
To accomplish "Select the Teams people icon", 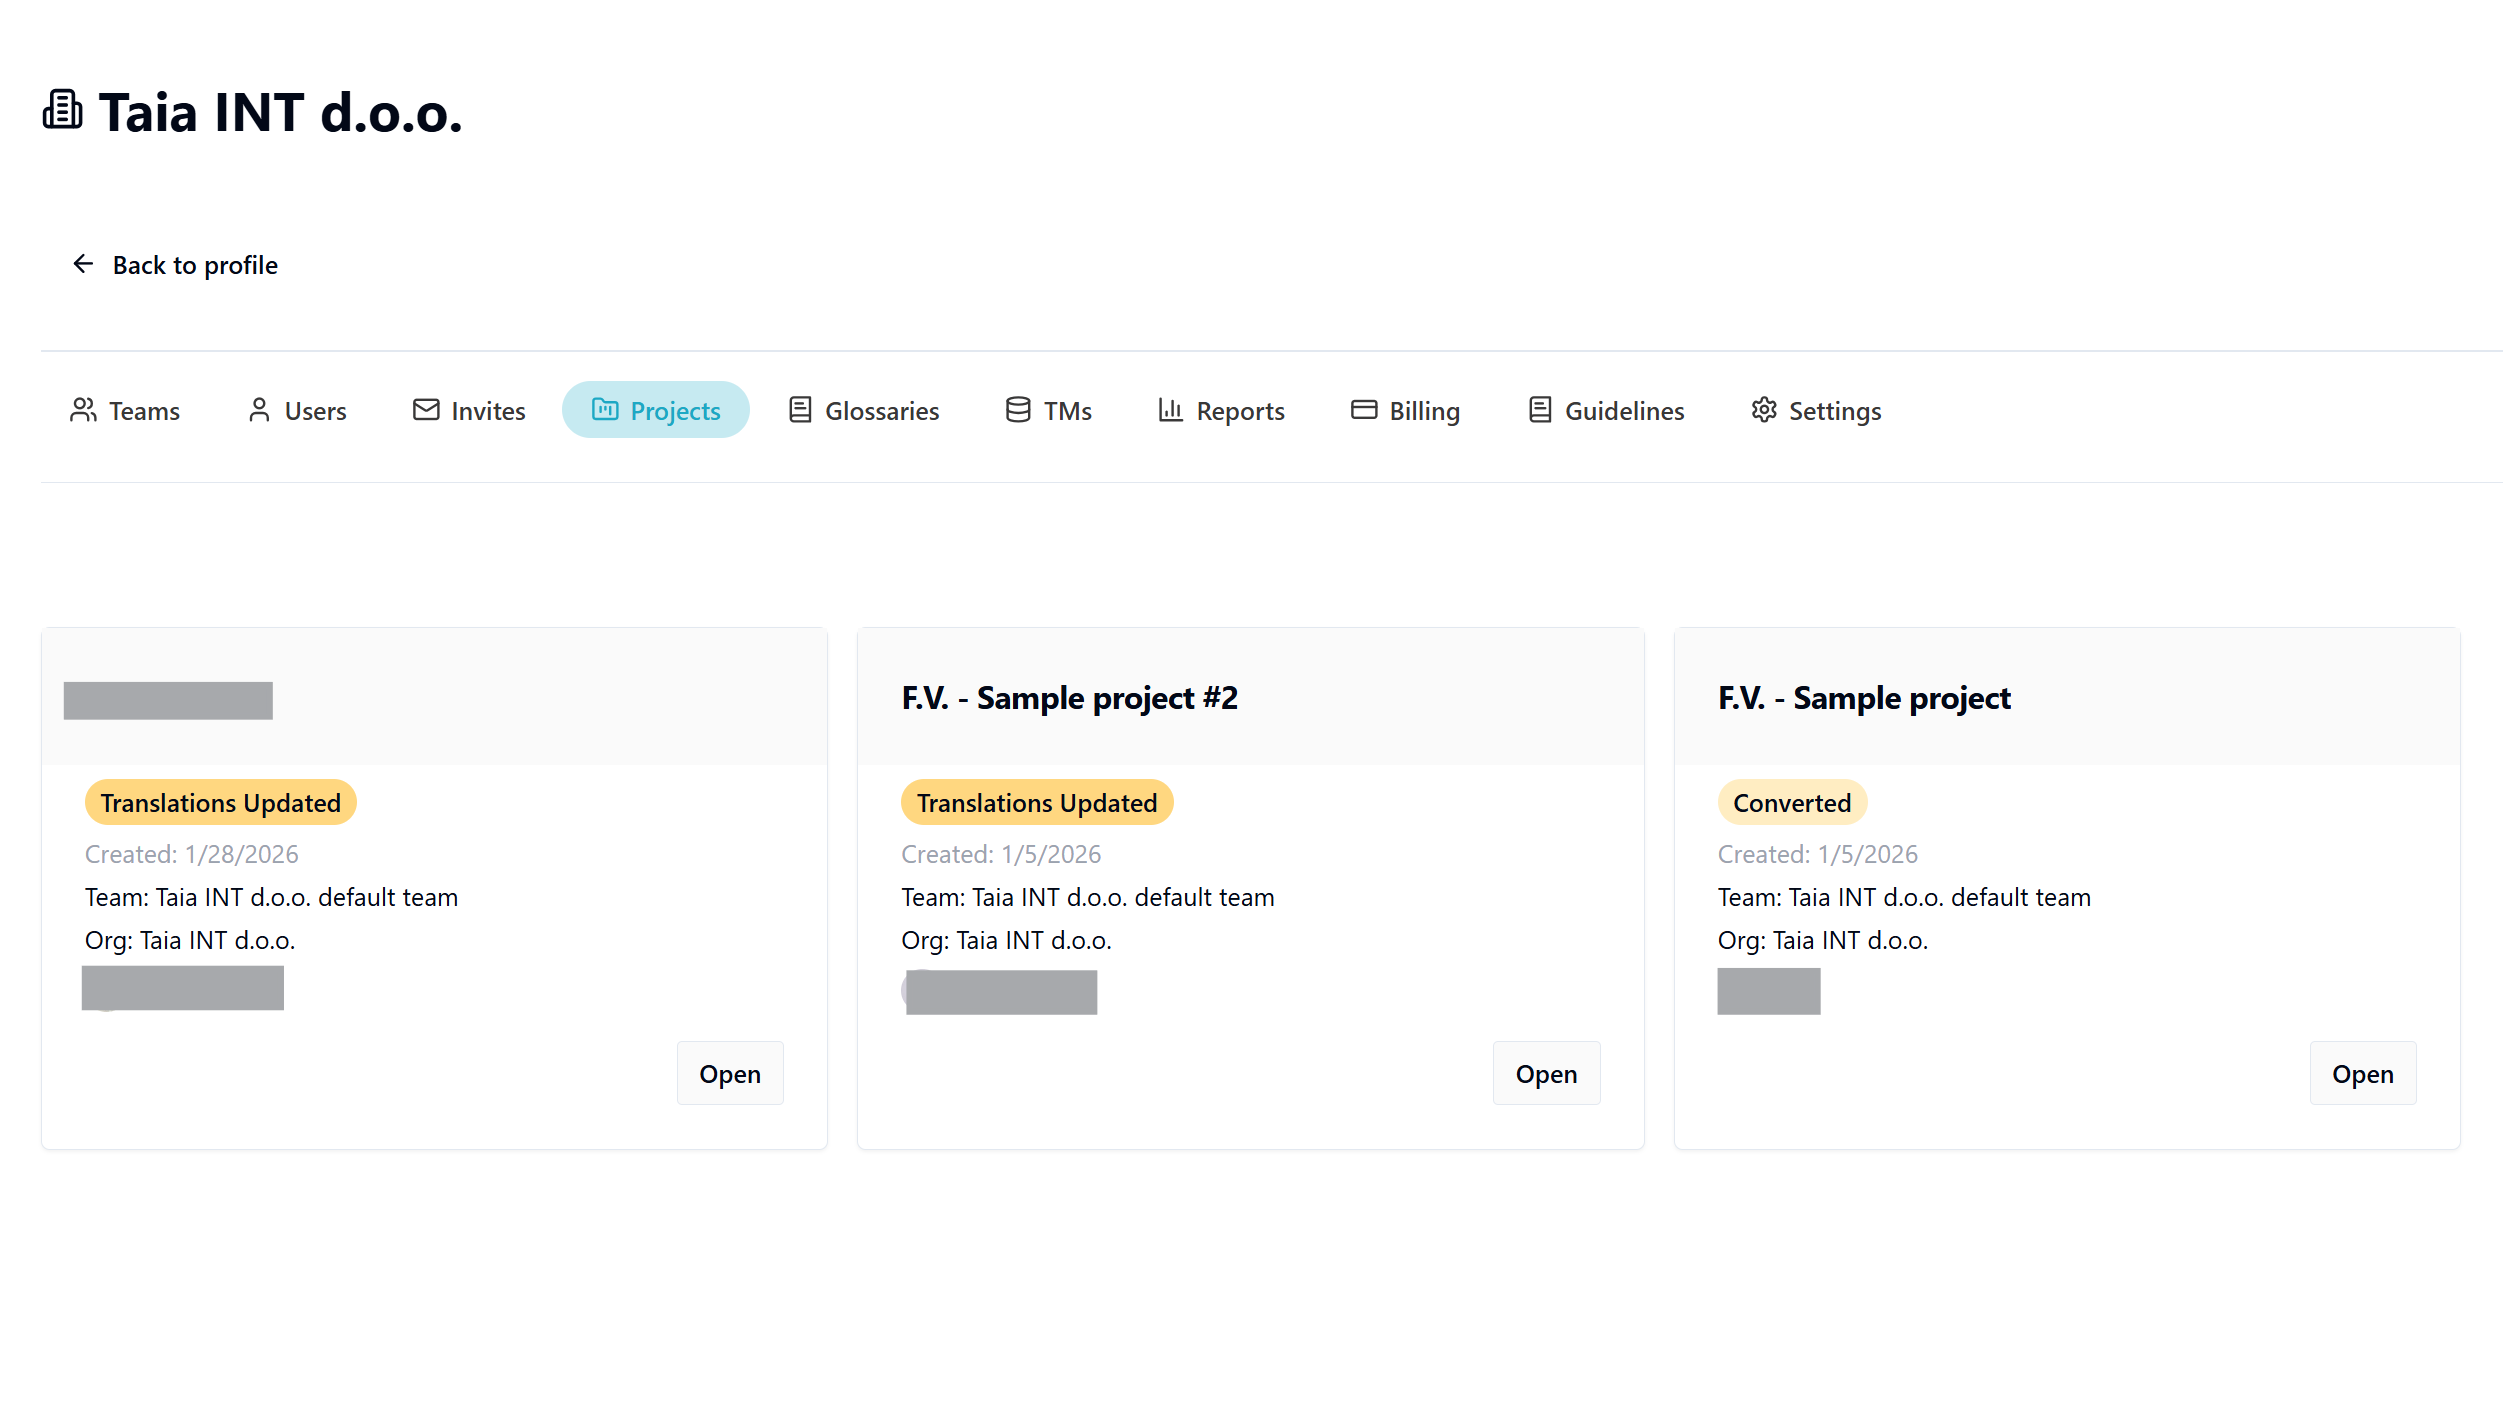I will pos(83,410).
